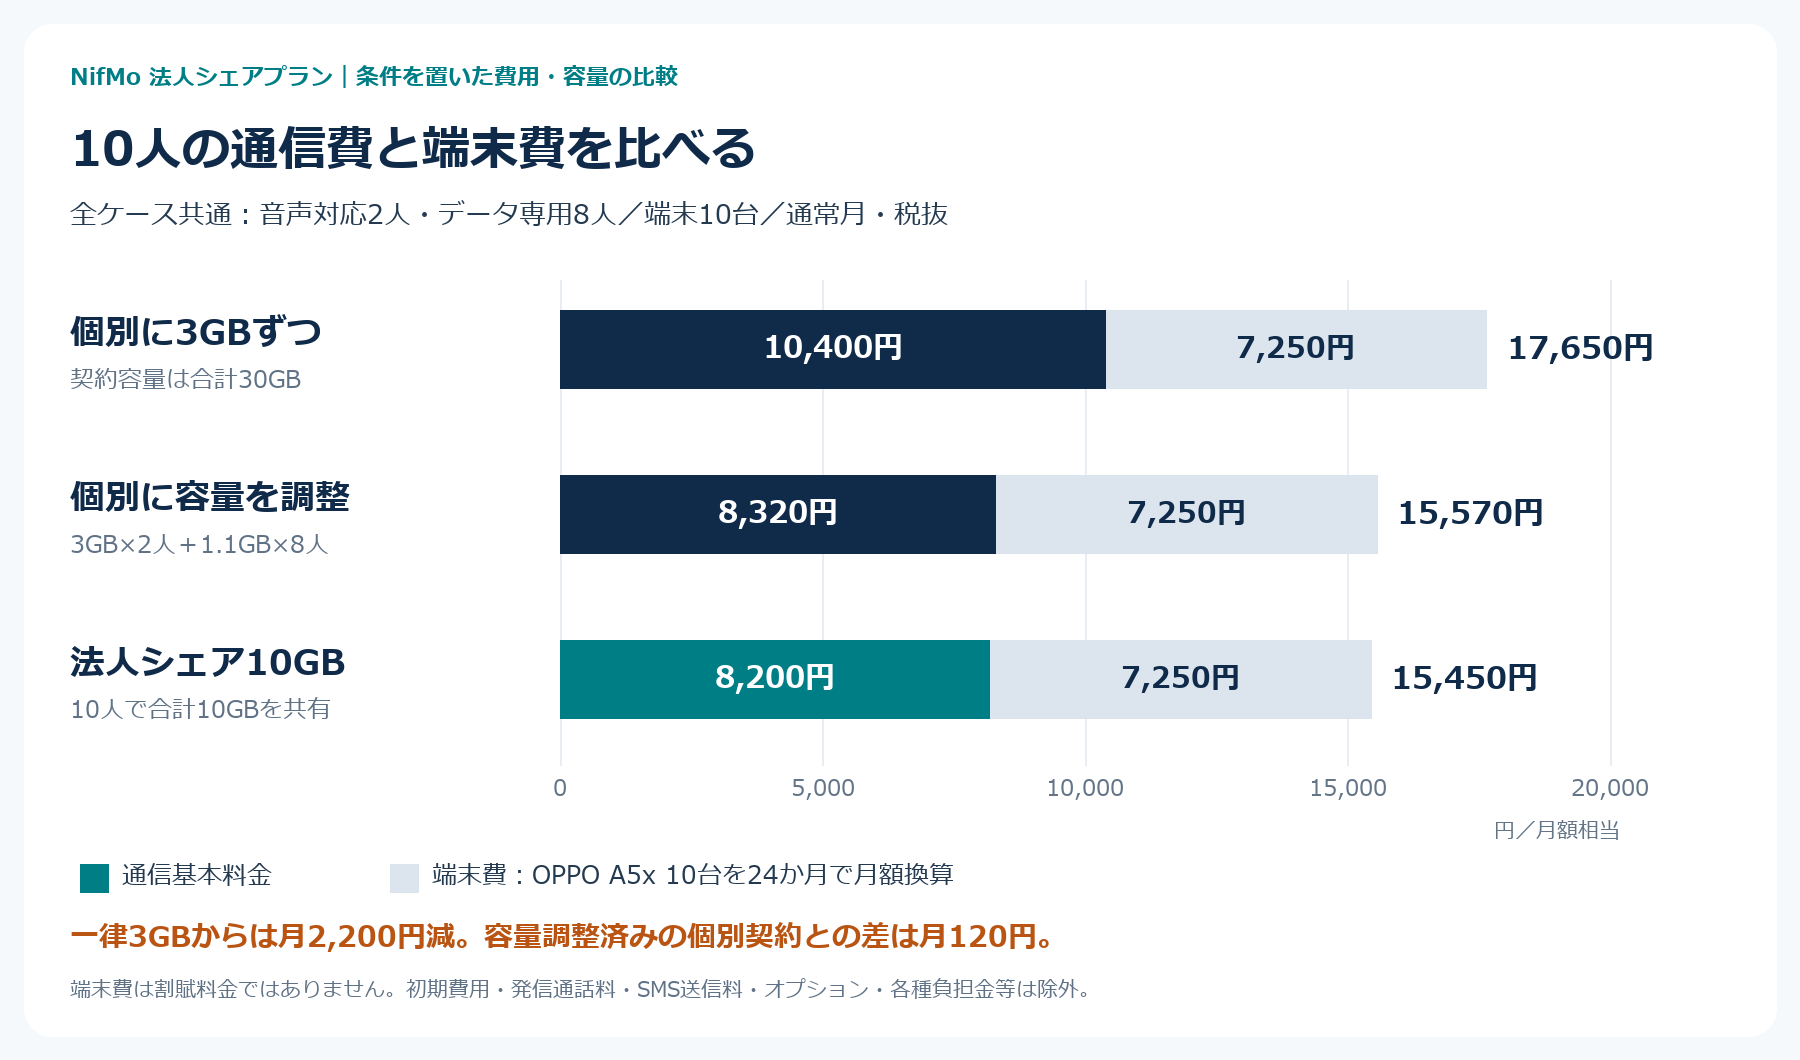
Task: Click the light gray 端末費 legend swatch
Action: [404, 878]
